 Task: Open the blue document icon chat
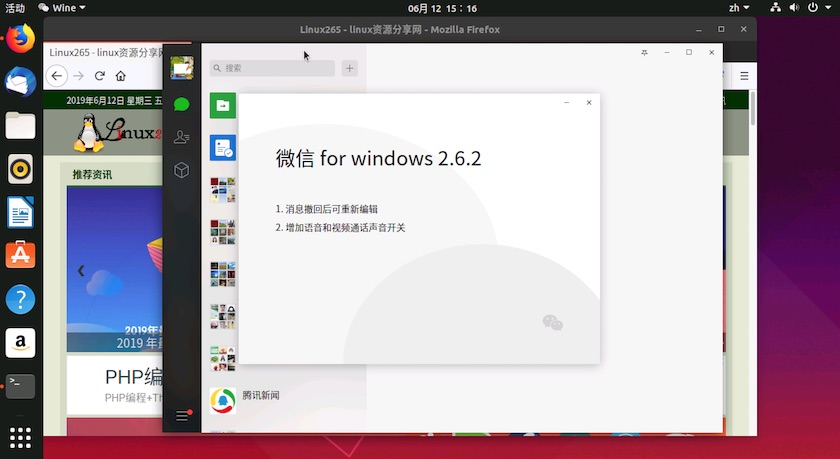[223, 148]
